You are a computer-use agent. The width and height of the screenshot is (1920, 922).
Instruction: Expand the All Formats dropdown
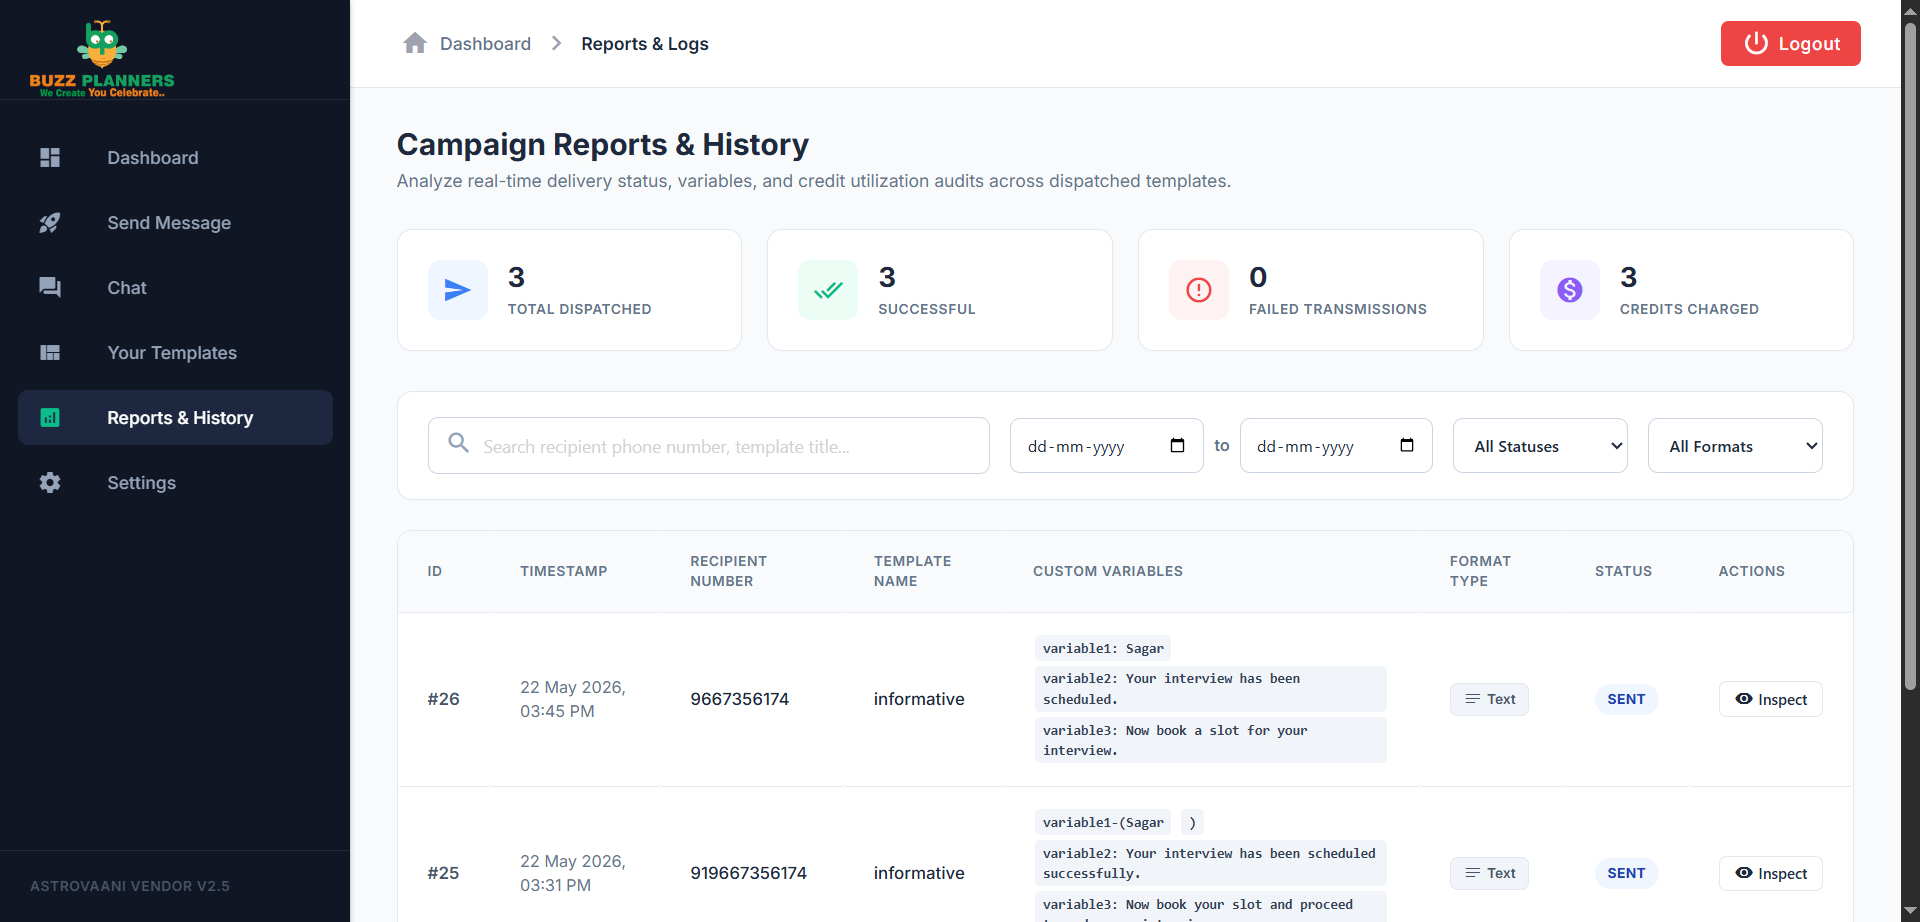[1735, 446]
